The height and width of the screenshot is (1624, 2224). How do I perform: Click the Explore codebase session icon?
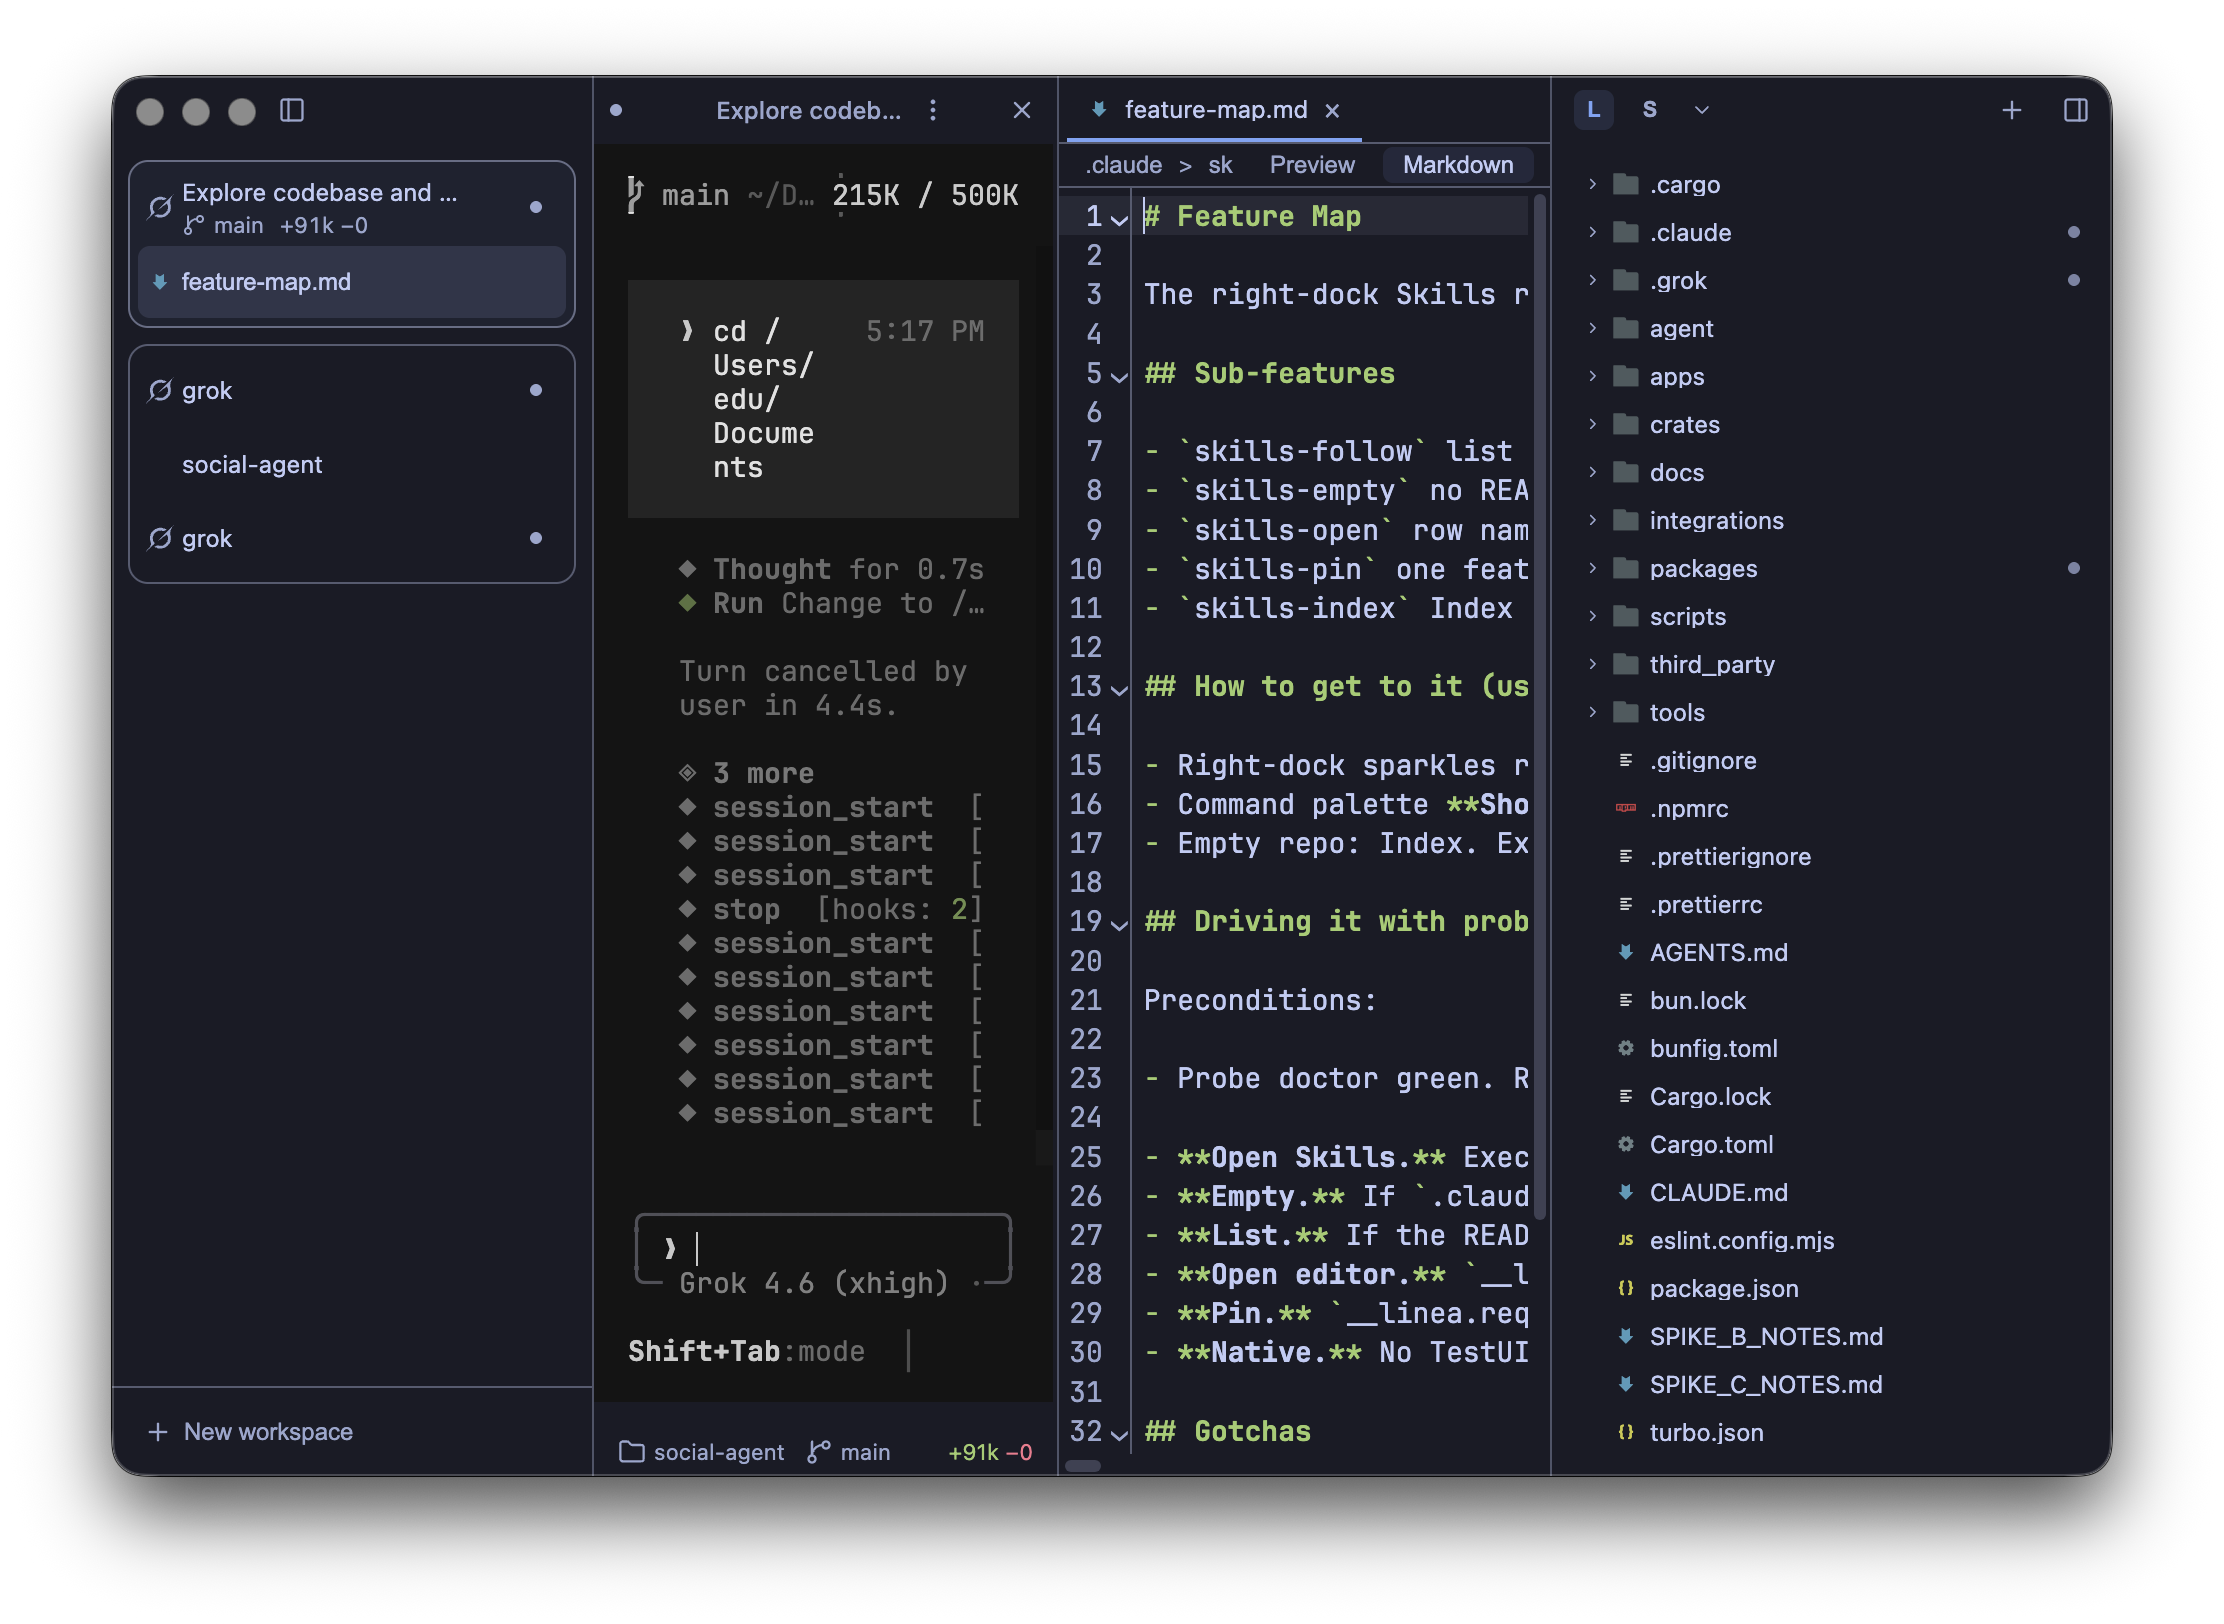coord(160,207)
